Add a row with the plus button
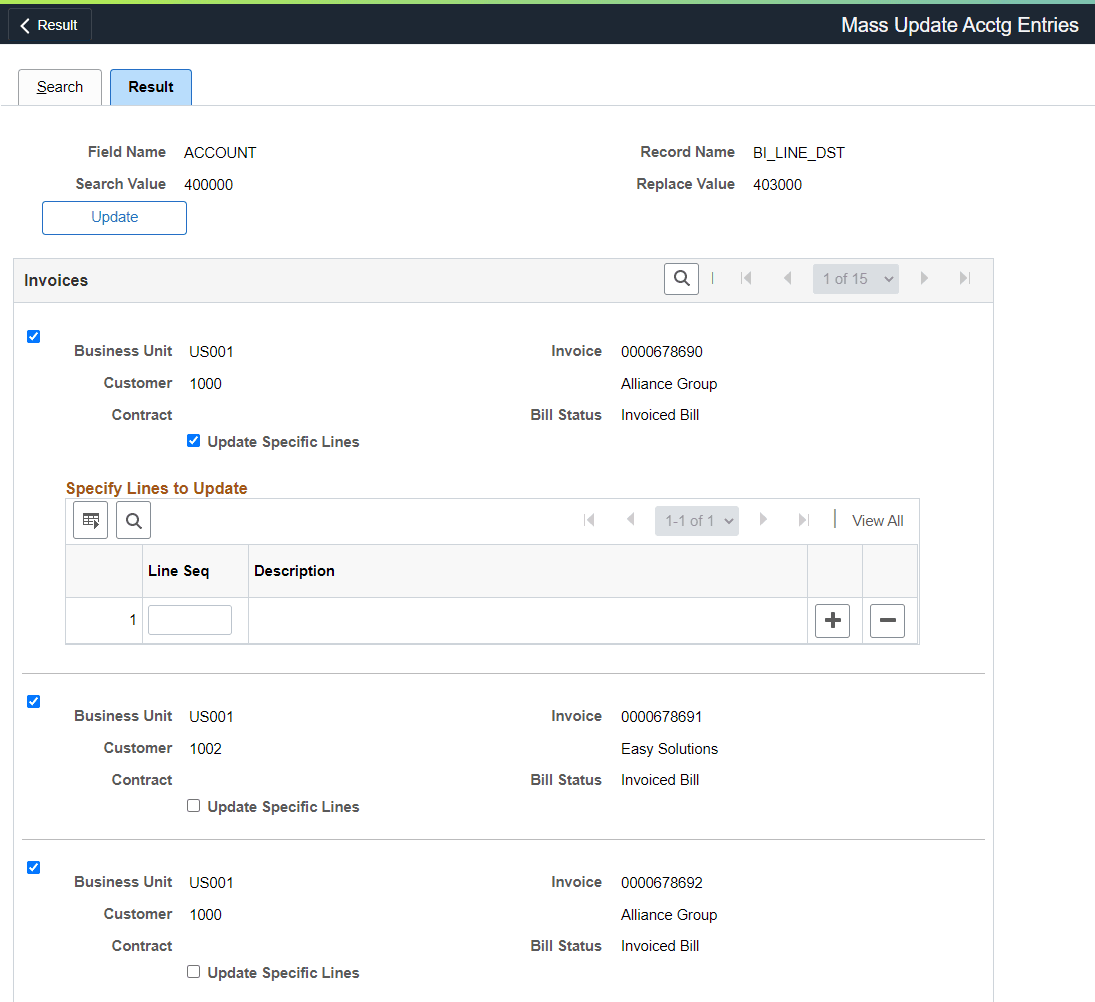This screenshot has height=1002, width=1095. click(x=832, y=621)
